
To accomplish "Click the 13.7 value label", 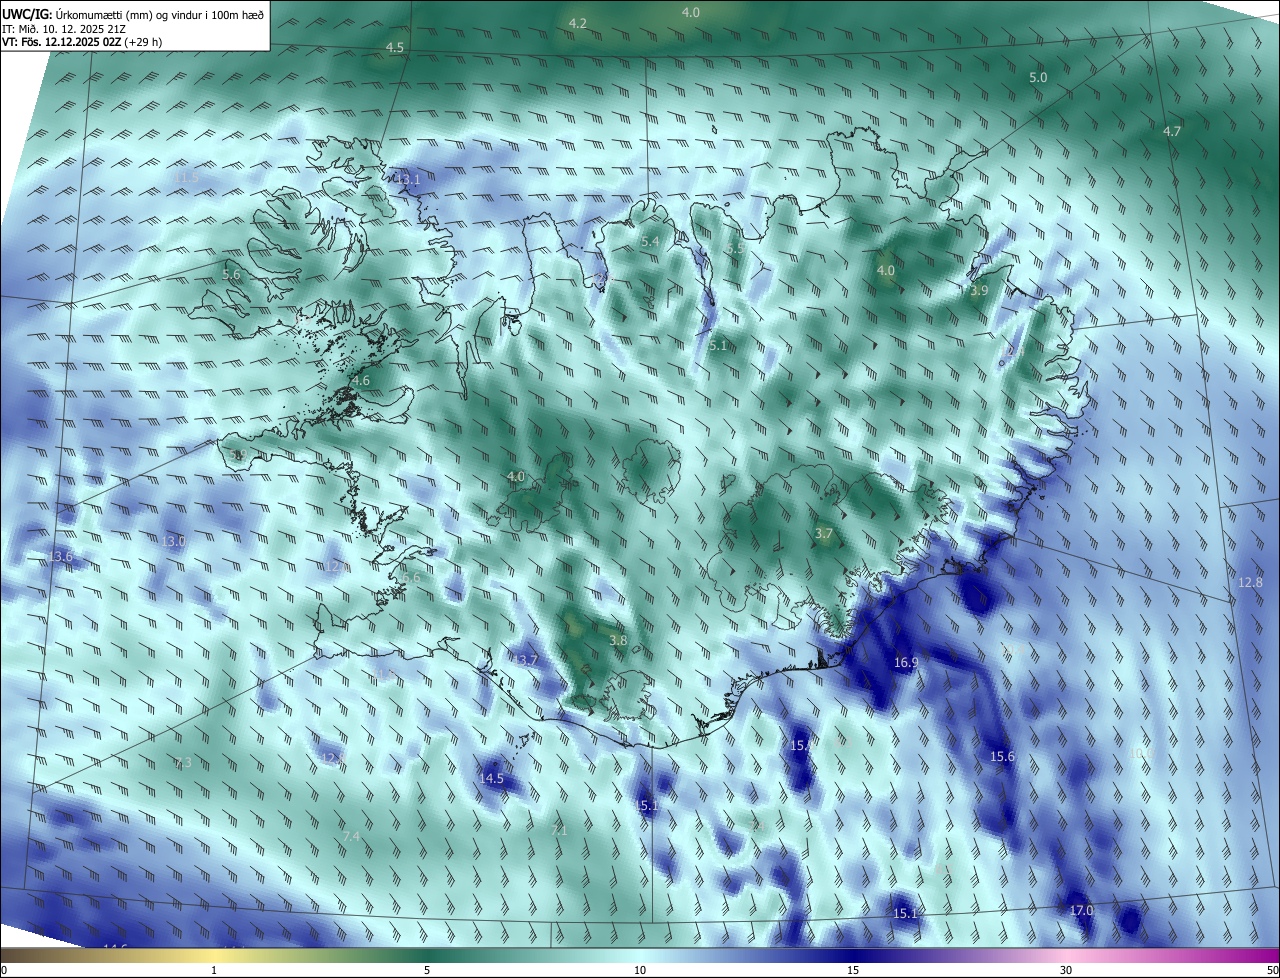I will pyautogui.click(x=526, y=660).
